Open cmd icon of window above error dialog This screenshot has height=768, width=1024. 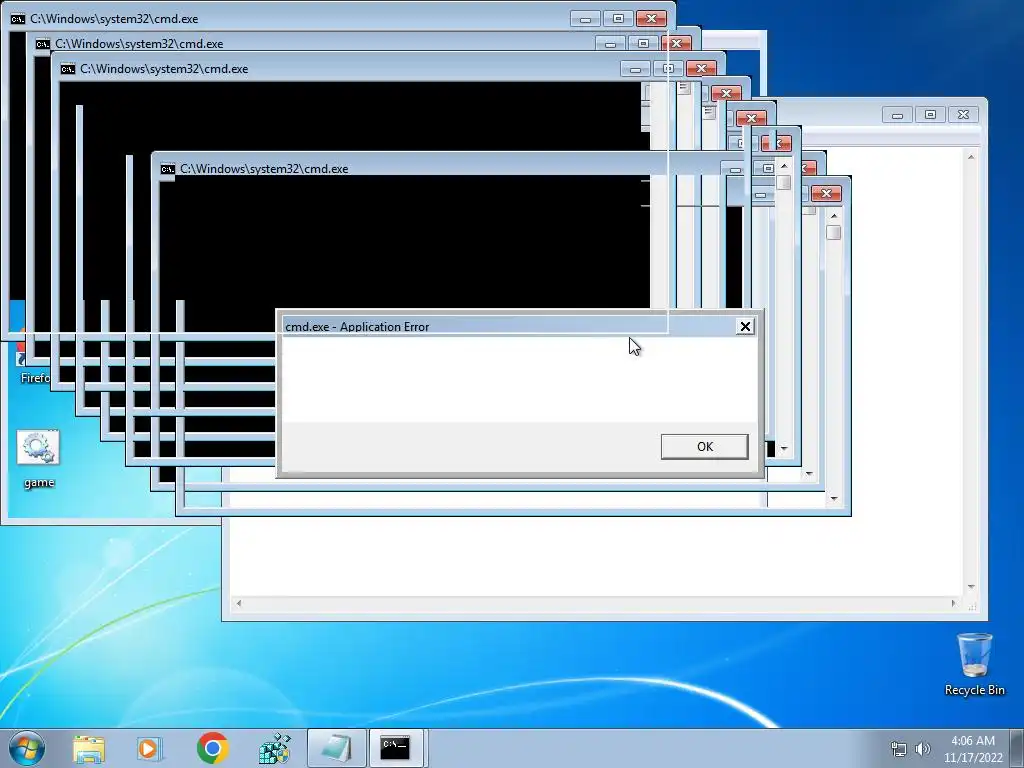click(x=168, y=168)
